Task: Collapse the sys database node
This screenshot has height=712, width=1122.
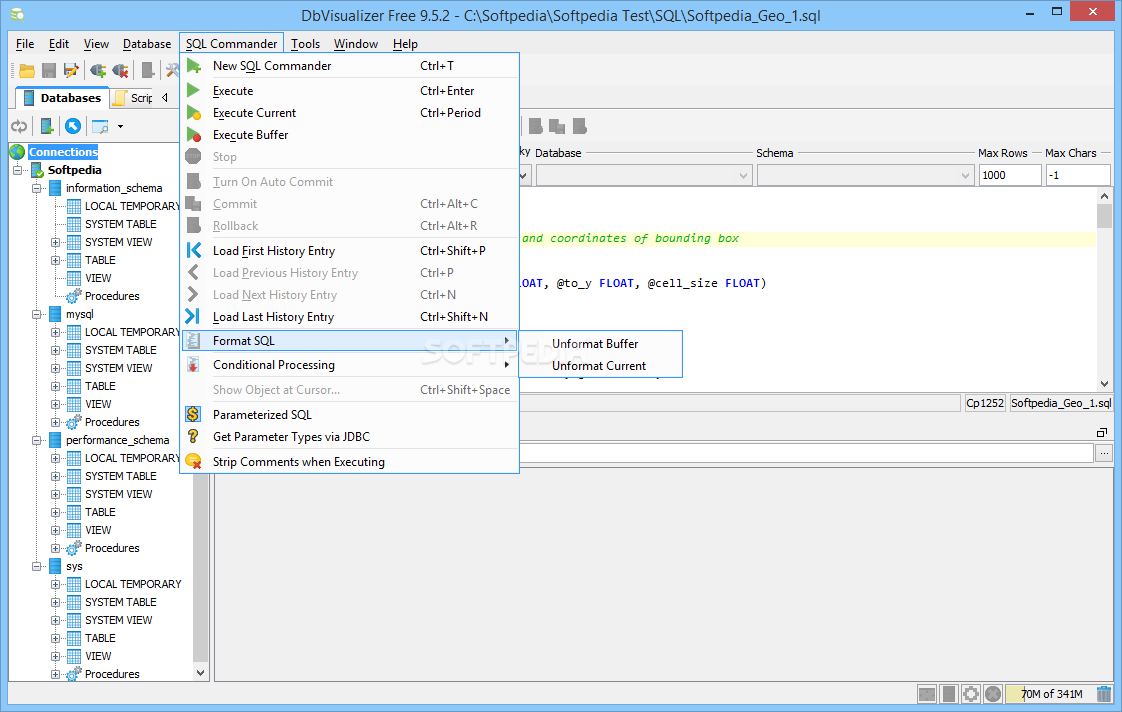Action: (x=36, y=566)
